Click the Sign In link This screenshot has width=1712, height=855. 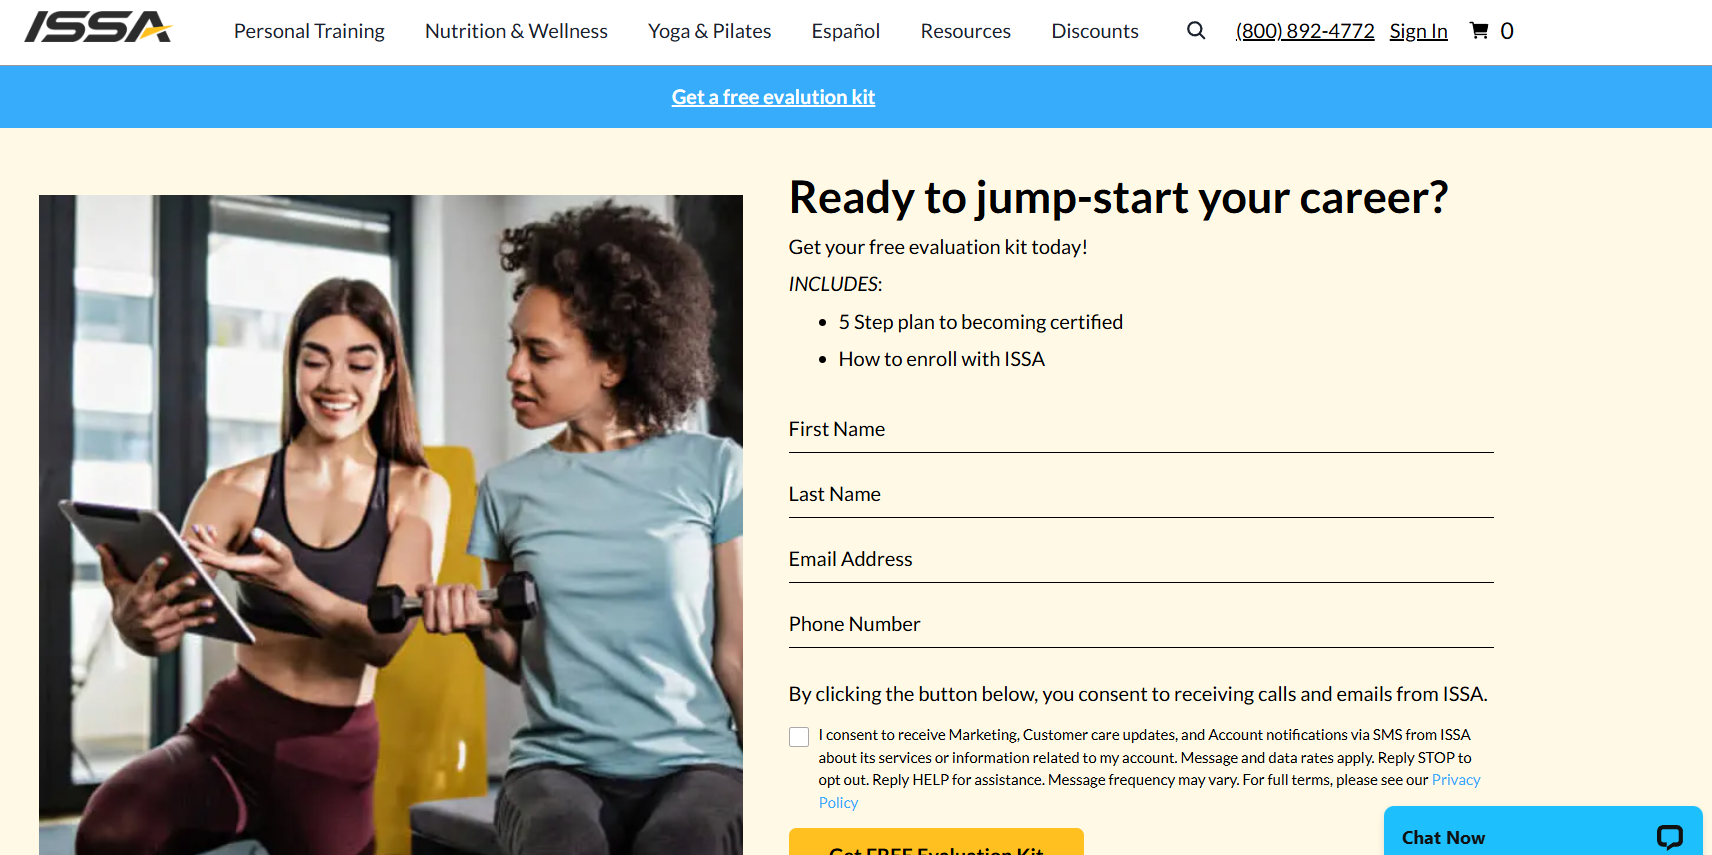1418,31
